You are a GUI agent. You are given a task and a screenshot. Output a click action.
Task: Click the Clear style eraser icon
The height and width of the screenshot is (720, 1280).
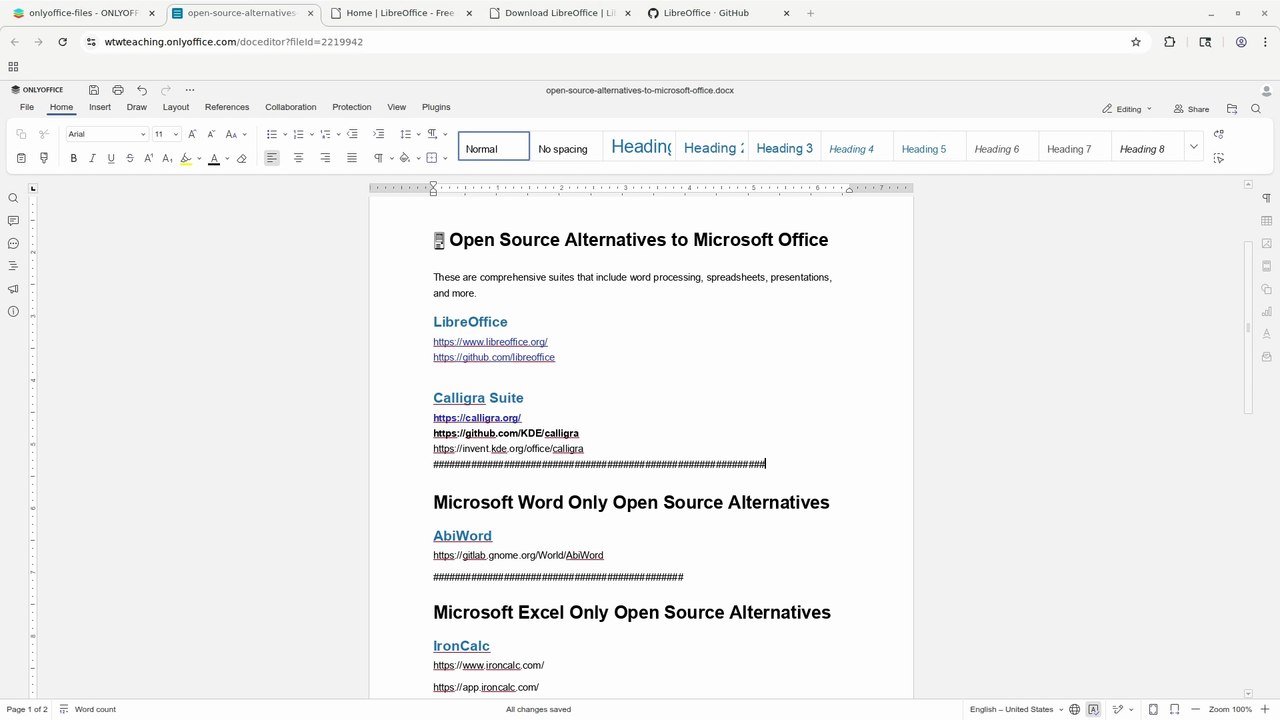241,158
